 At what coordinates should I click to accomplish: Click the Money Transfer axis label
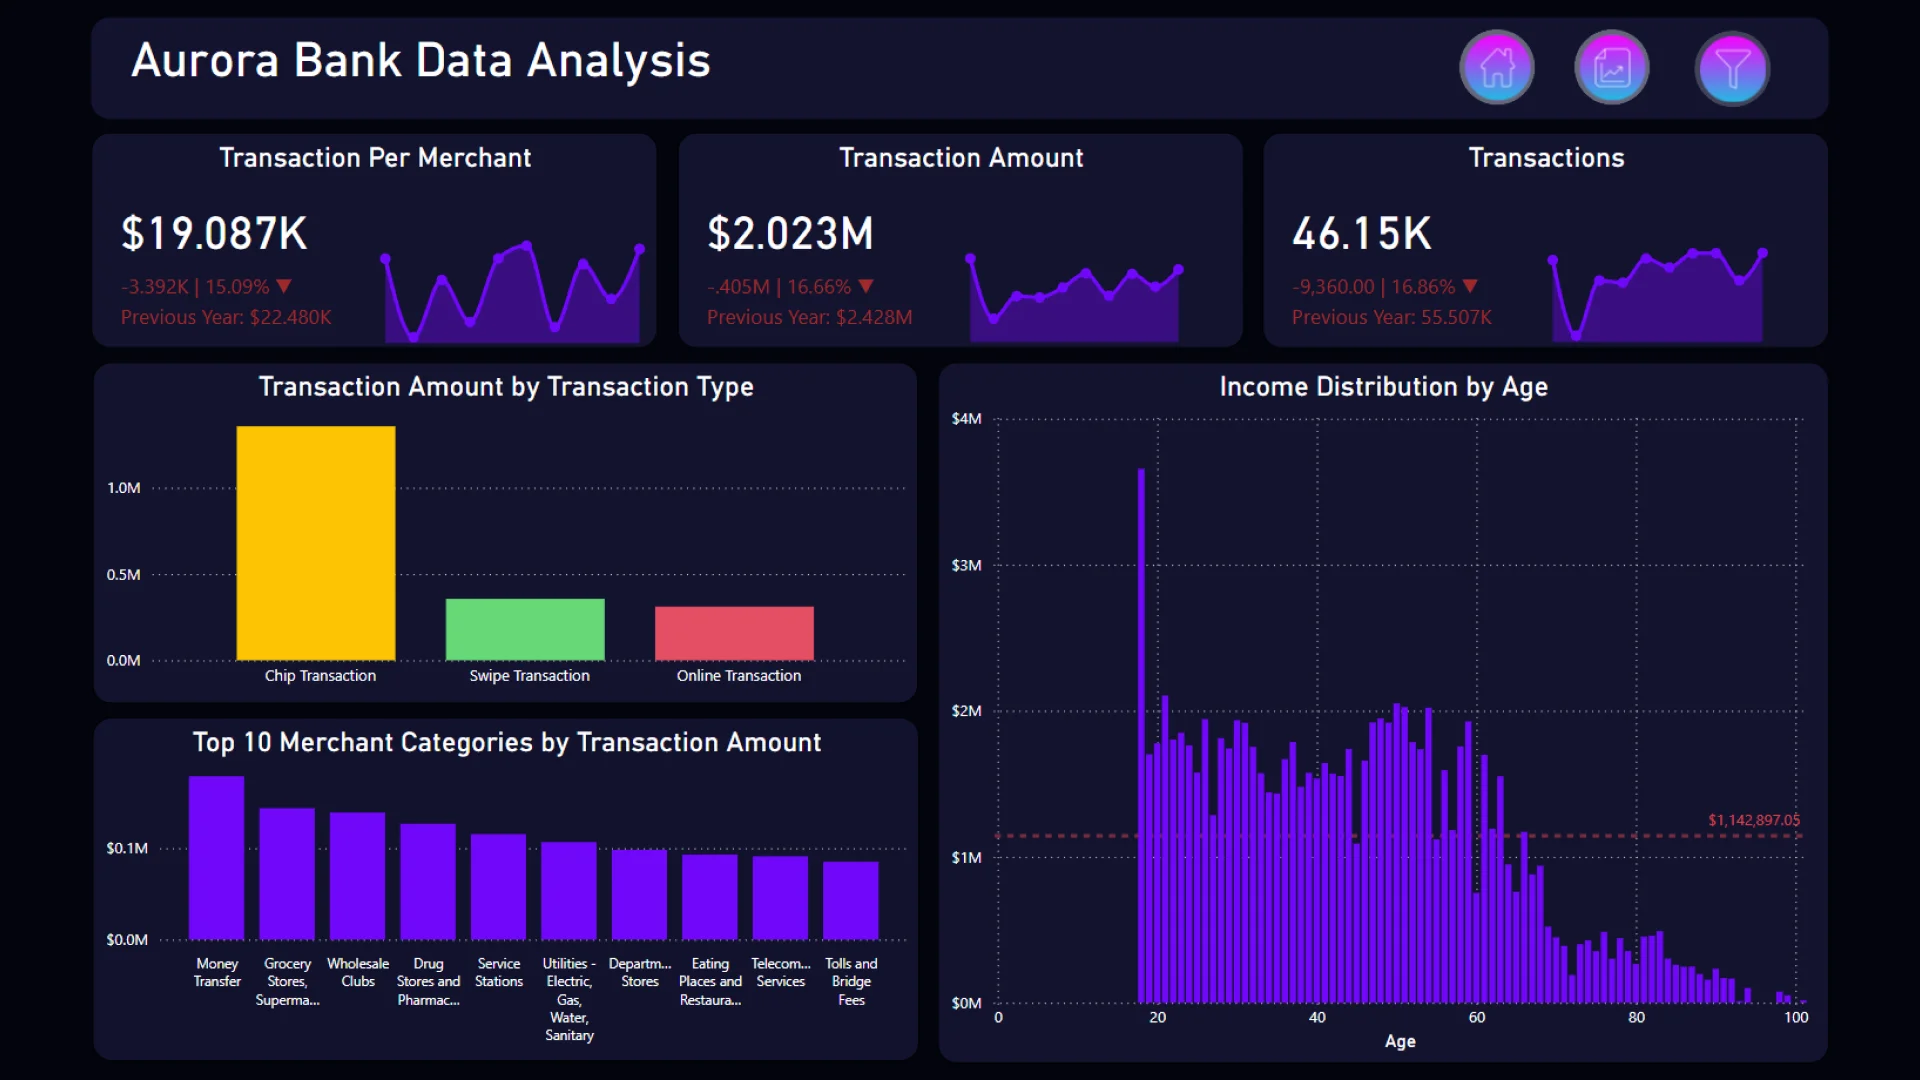coord(217,973)
